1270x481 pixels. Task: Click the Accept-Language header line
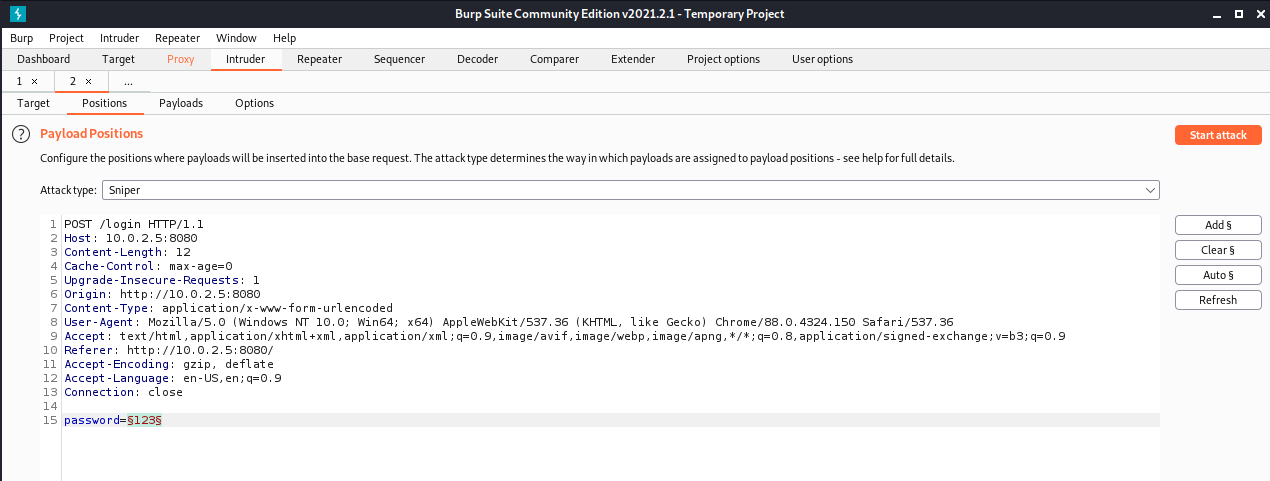click(x=172, y=378)
